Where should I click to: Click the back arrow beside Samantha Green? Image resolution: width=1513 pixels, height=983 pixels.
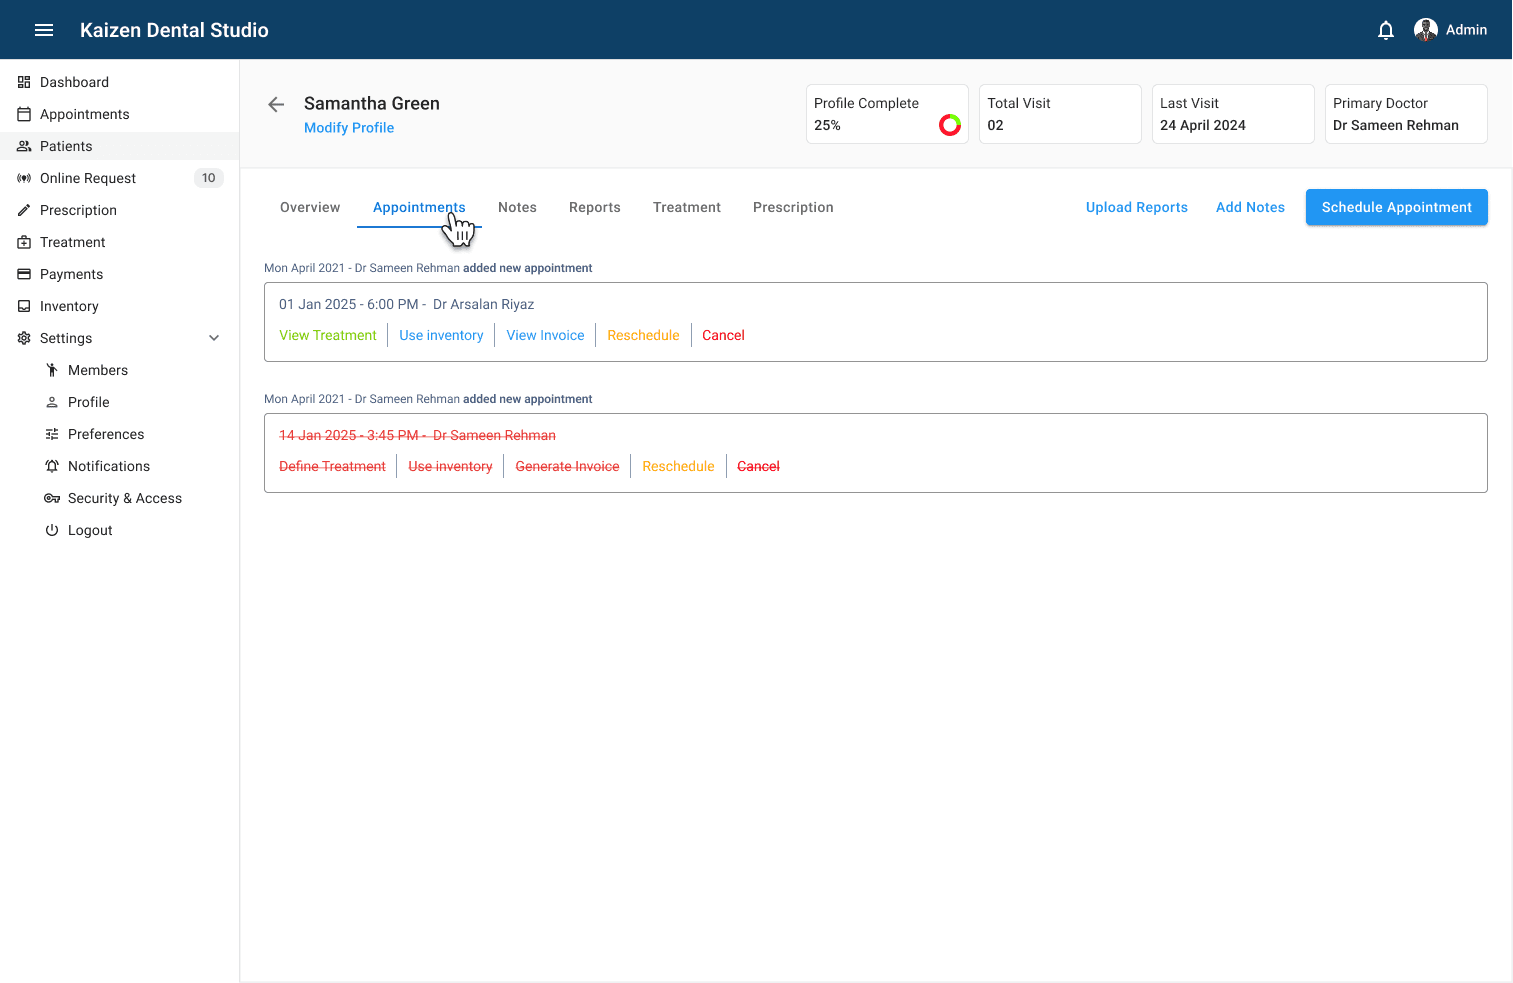click(277, 104)
